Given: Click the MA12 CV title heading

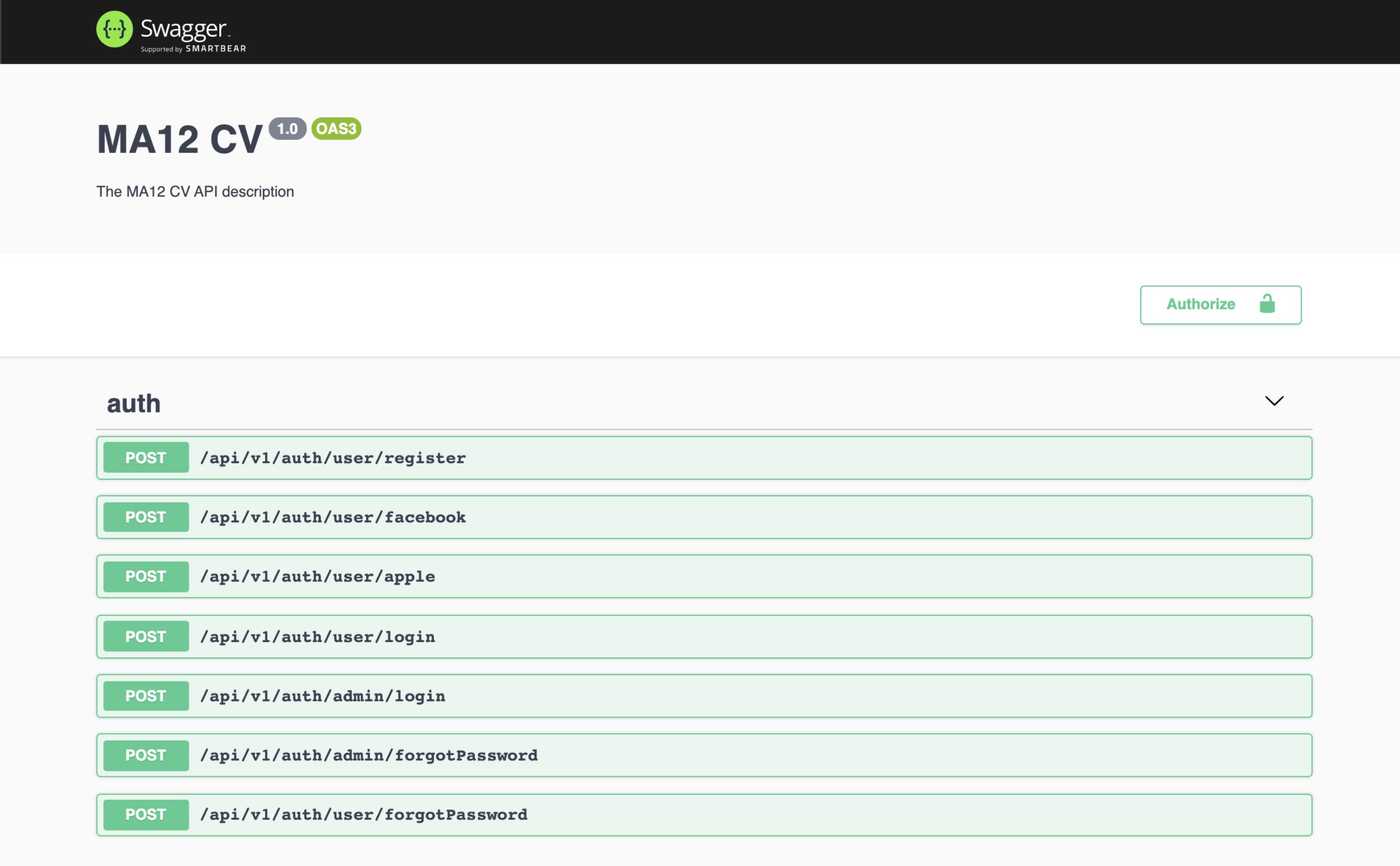Looking at the screenshot, I should 178,138.
